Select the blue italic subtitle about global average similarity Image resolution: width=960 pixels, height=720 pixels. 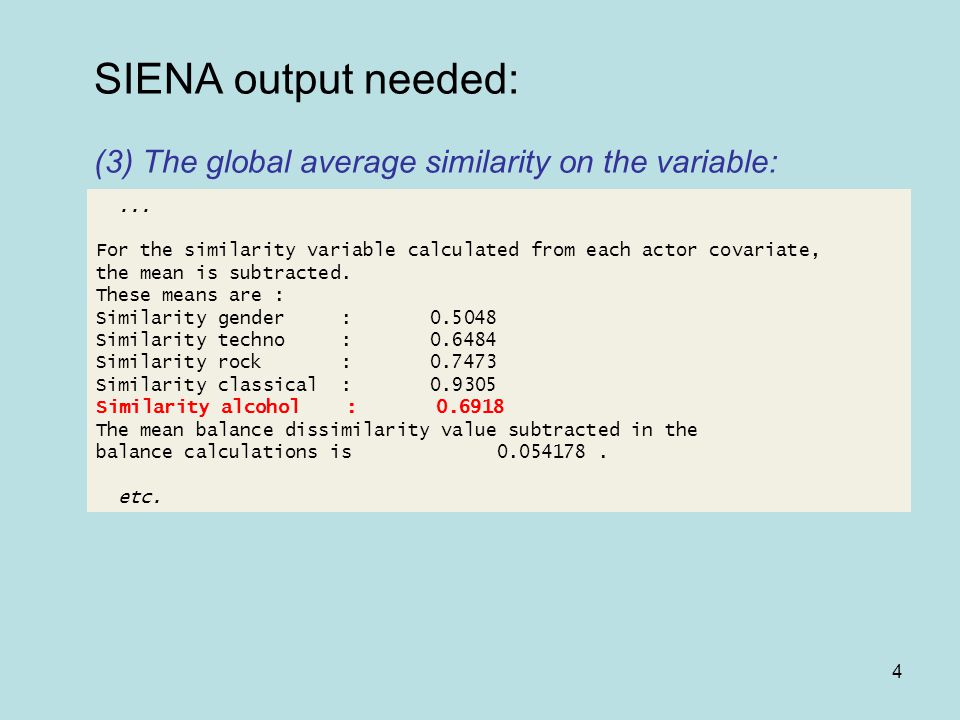point(436,163)
